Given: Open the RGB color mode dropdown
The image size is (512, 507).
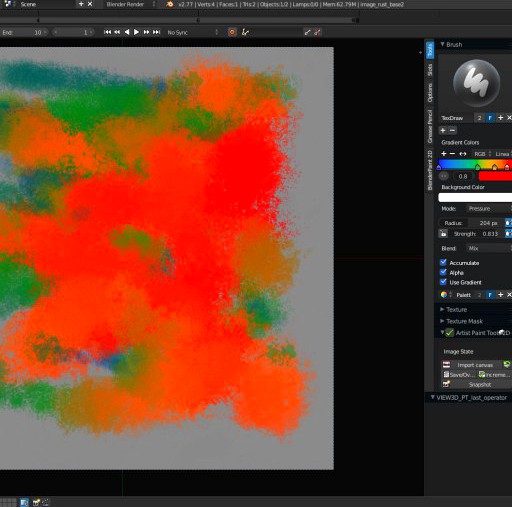Looking at the screenshot, I should coord(482,154).
